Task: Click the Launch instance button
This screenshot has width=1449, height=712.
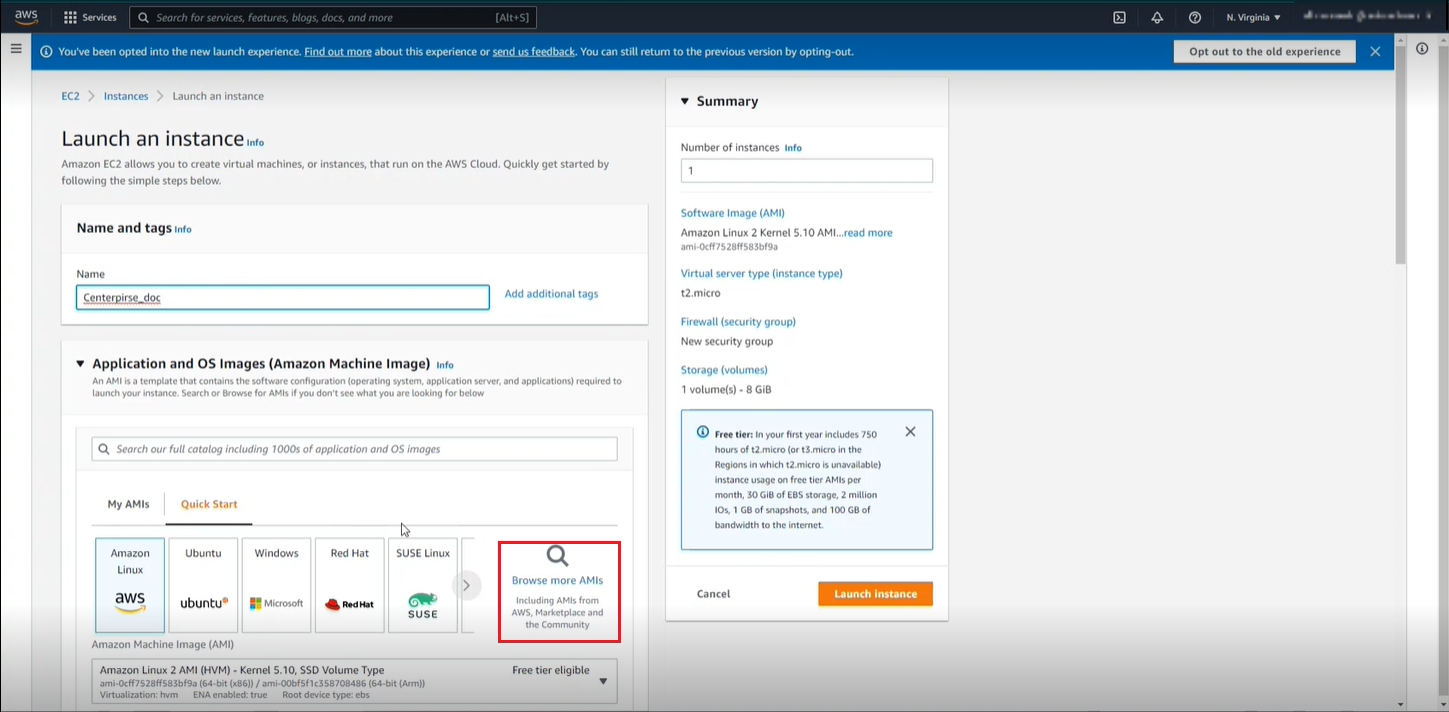Action: coord(875,594)
